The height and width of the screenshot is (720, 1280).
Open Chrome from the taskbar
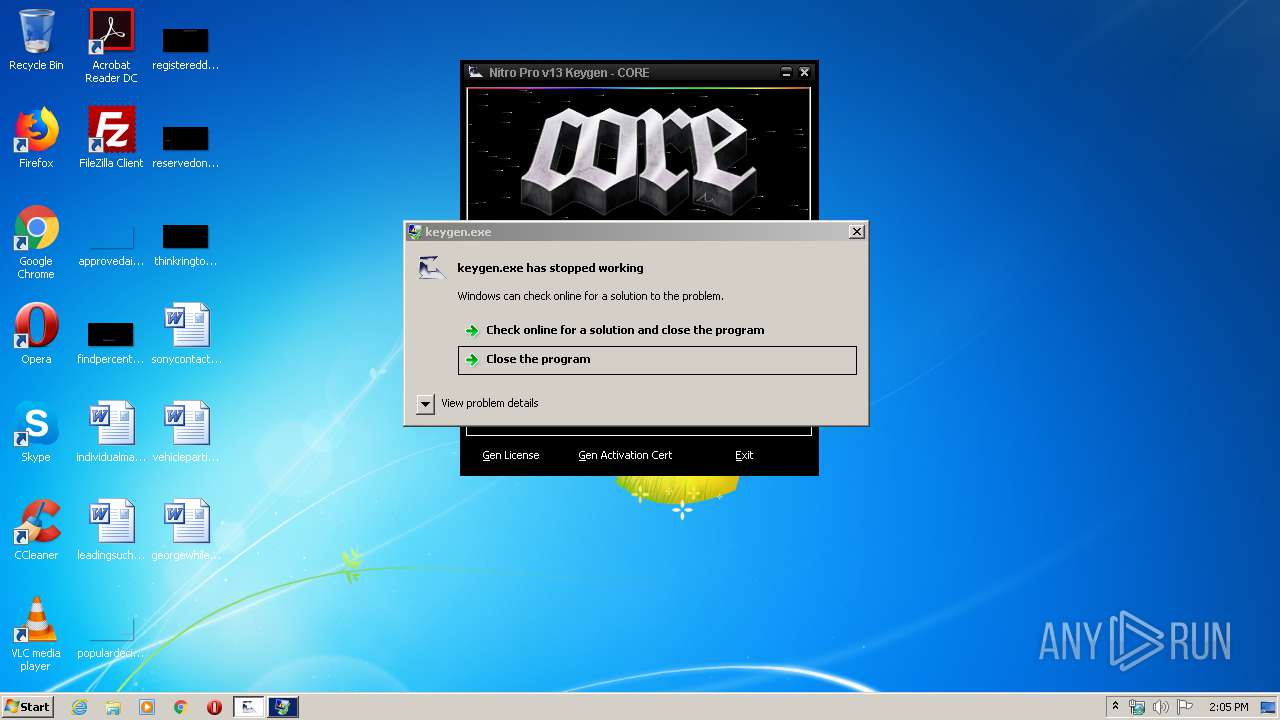(x=181, y=707)
